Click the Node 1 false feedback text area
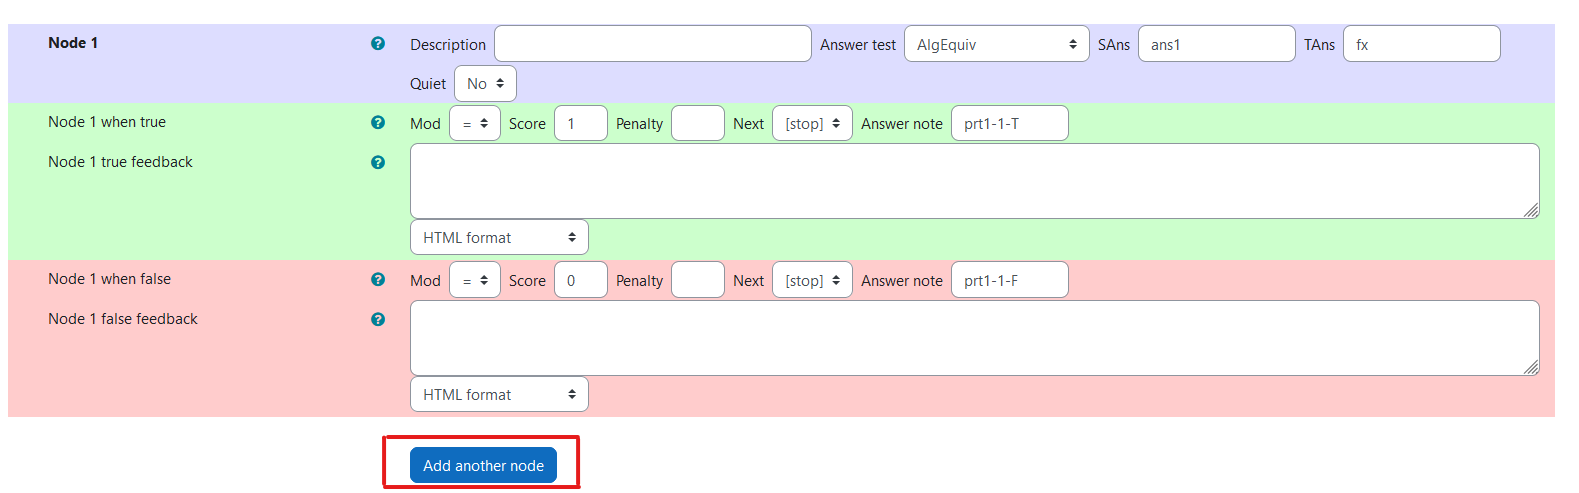 (974, 338)
